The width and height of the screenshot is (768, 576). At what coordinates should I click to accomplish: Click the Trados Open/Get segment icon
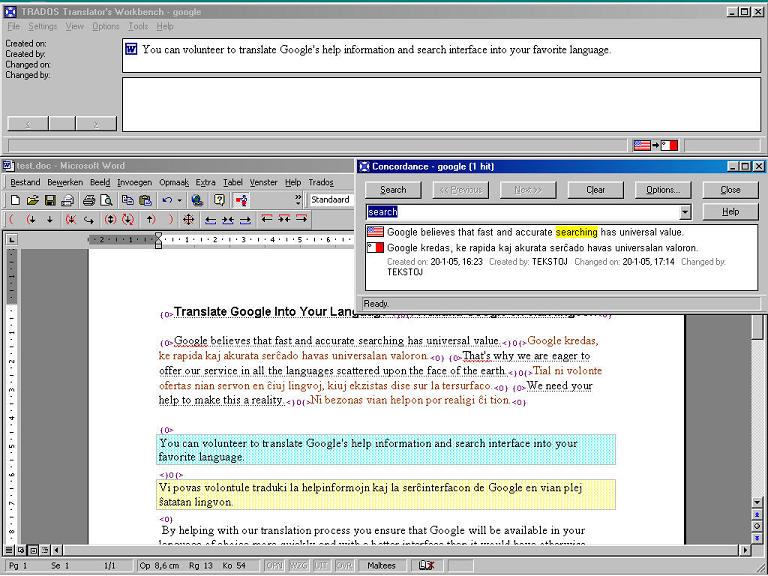click(x=31, y=219)
